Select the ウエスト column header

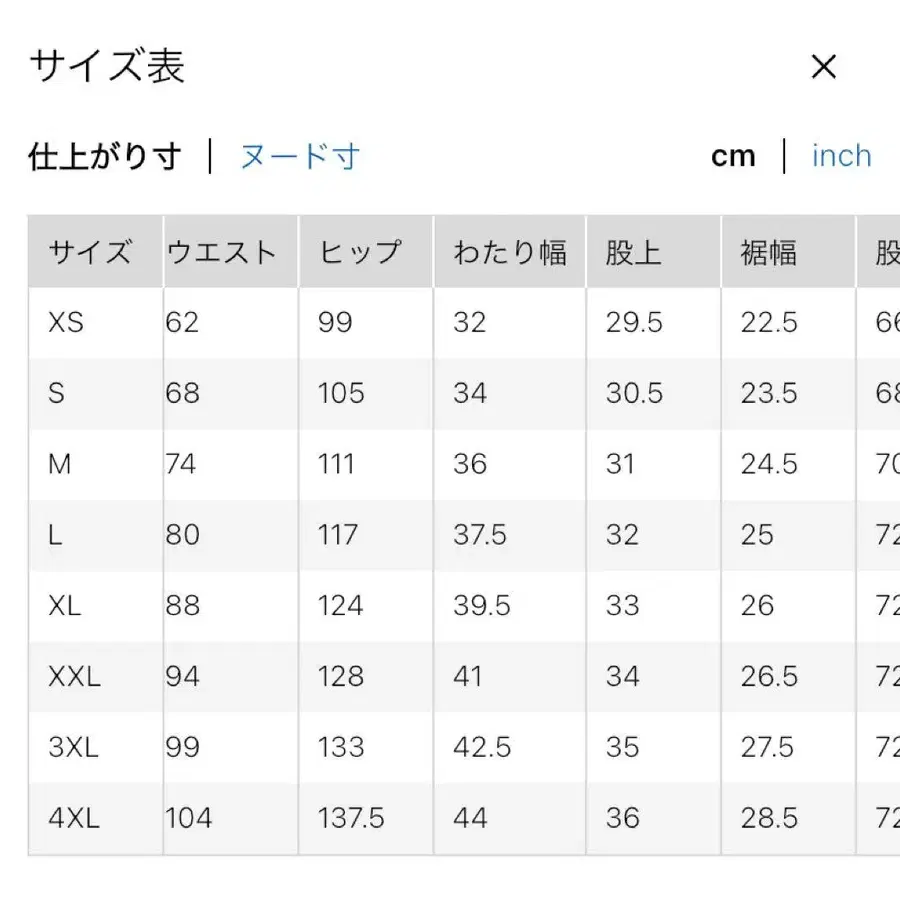click(x=222, y=252)
